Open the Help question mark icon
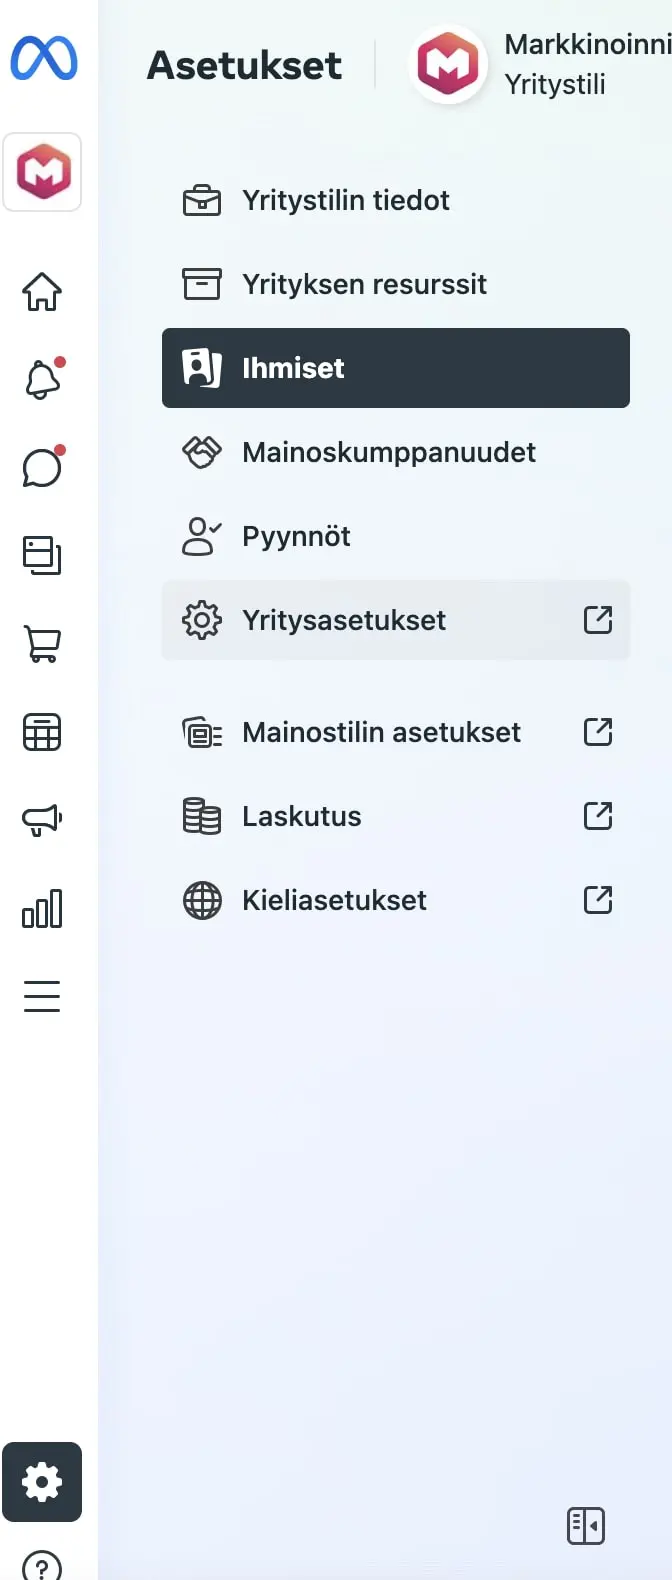The width and height of the screenshot is (672, 1580). point(42,1566)
